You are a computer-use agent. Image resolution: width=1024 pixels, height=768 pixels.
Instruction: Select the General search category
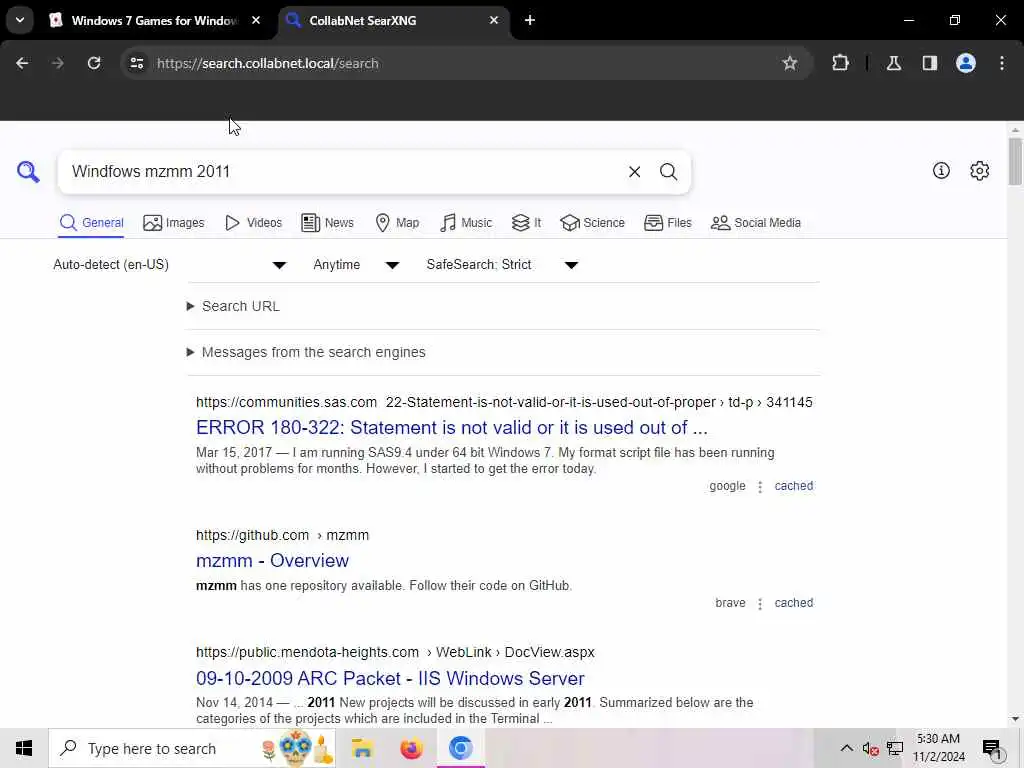coord(91,223)
